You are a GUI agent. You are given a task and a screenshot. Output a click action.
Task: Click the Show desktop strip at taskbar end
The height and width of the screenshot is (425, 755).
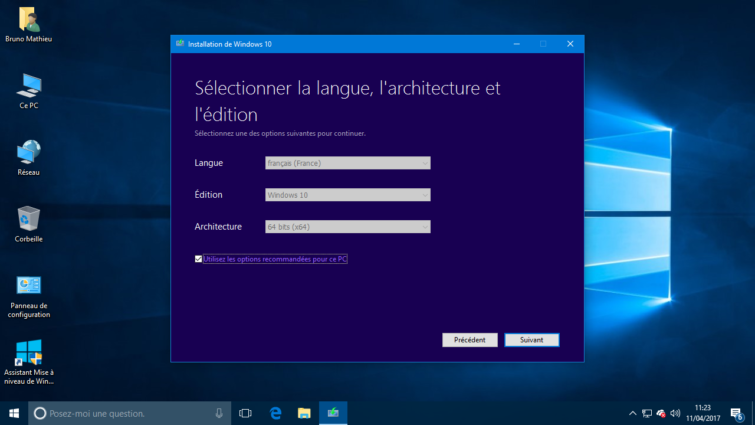pyautogui.click(x=753, y=413)
